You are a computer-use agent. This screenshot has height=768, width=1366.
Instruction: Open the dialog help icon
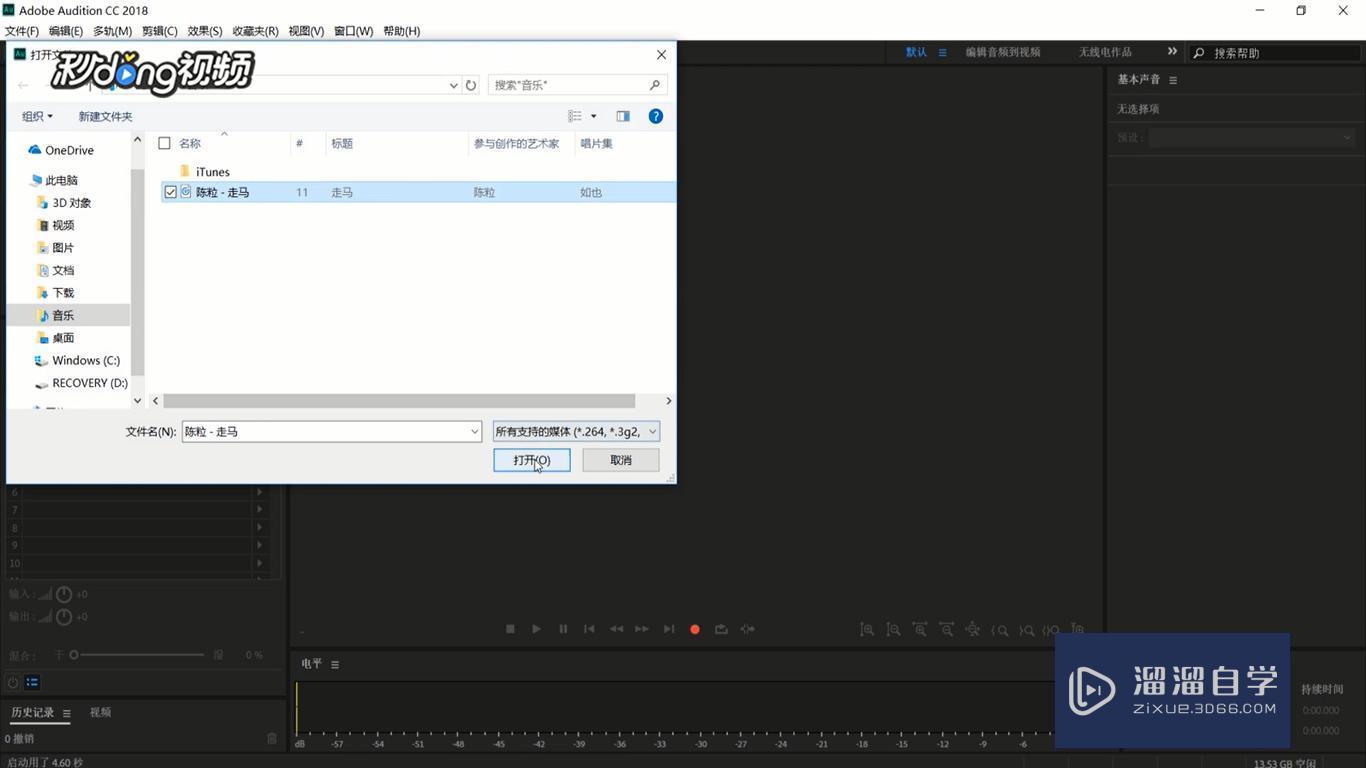(x=656, y=116)
